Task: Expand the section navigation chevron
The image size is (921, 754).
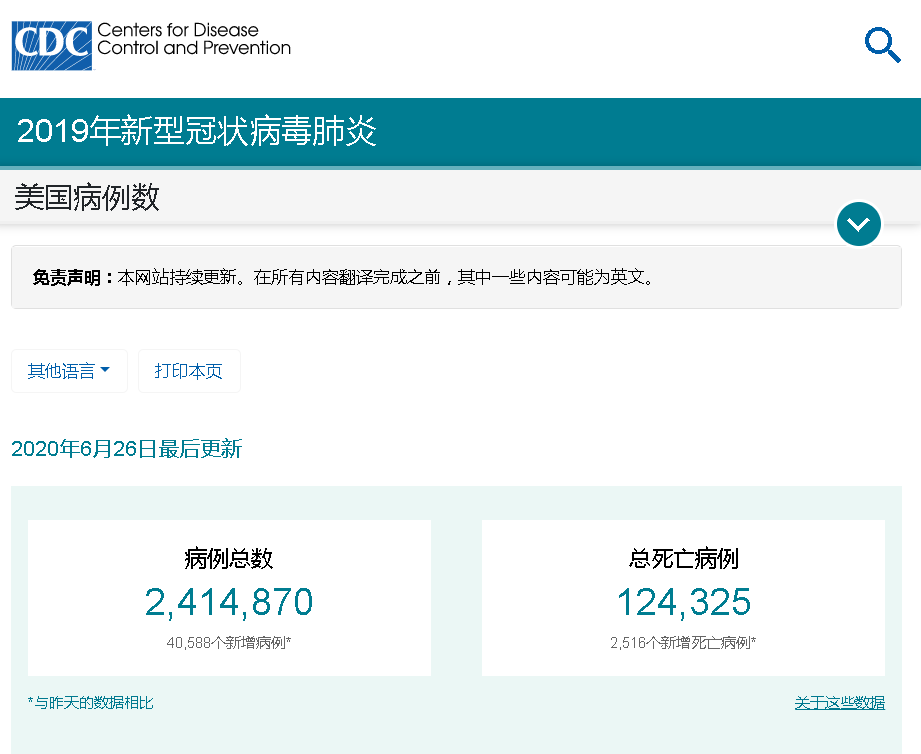Action: click(x=858, y=224)
